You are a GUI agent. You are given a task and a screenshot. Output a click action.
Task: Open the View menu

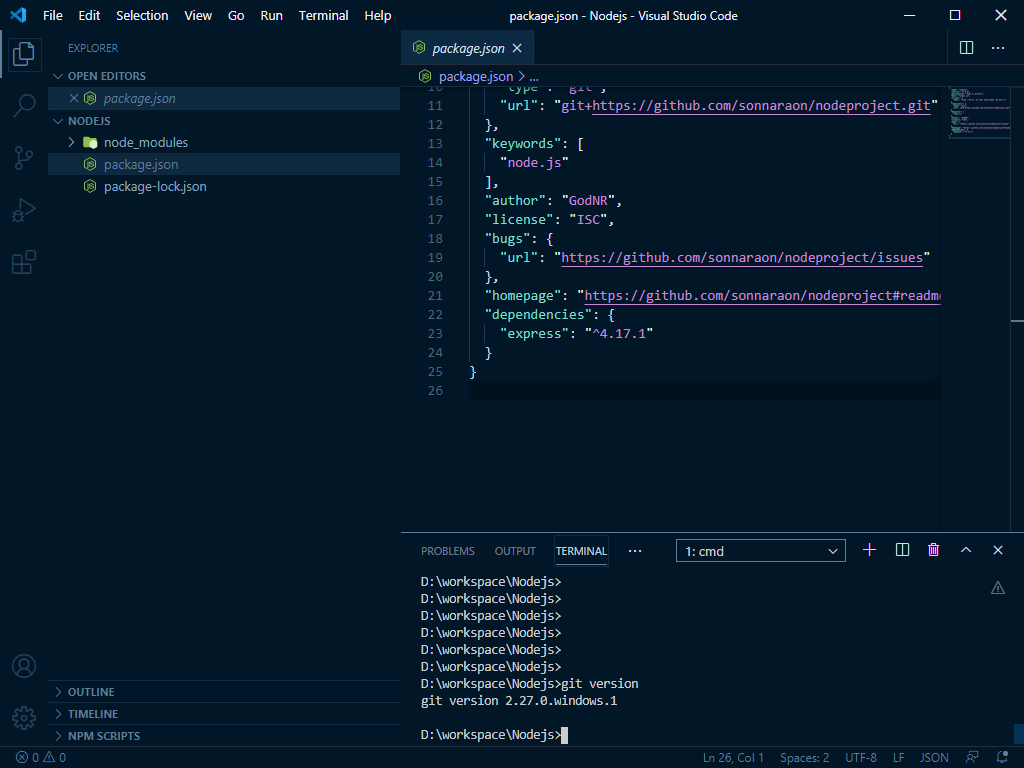(x=198, y=15)
